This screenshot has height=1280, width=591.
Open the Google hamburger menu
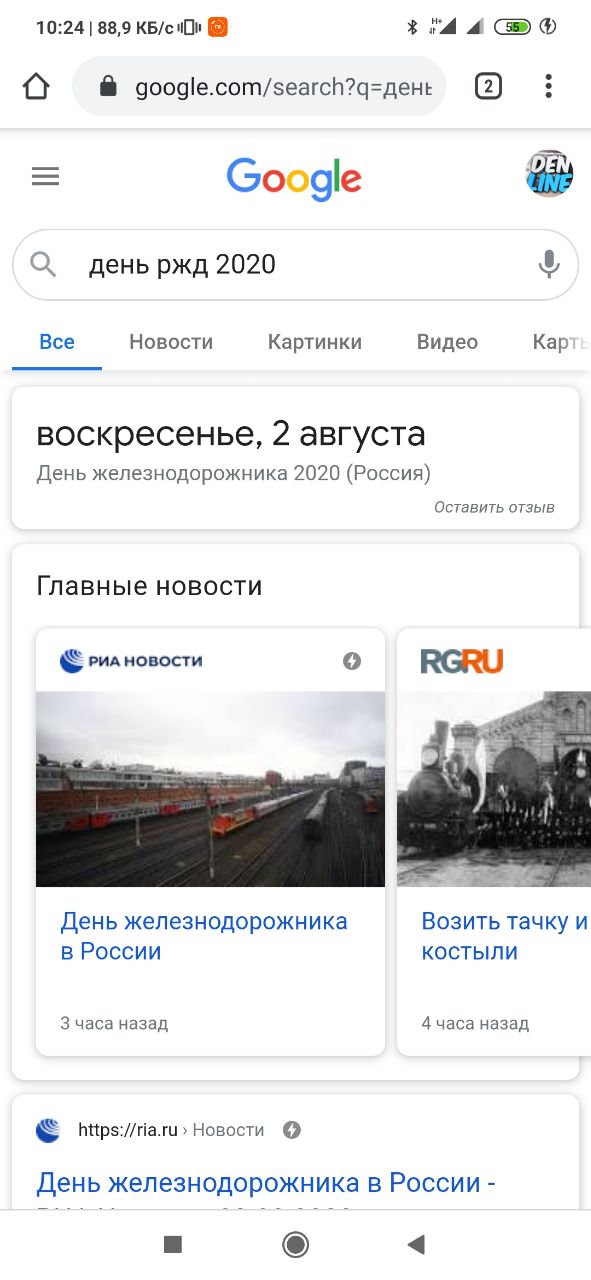46,177
